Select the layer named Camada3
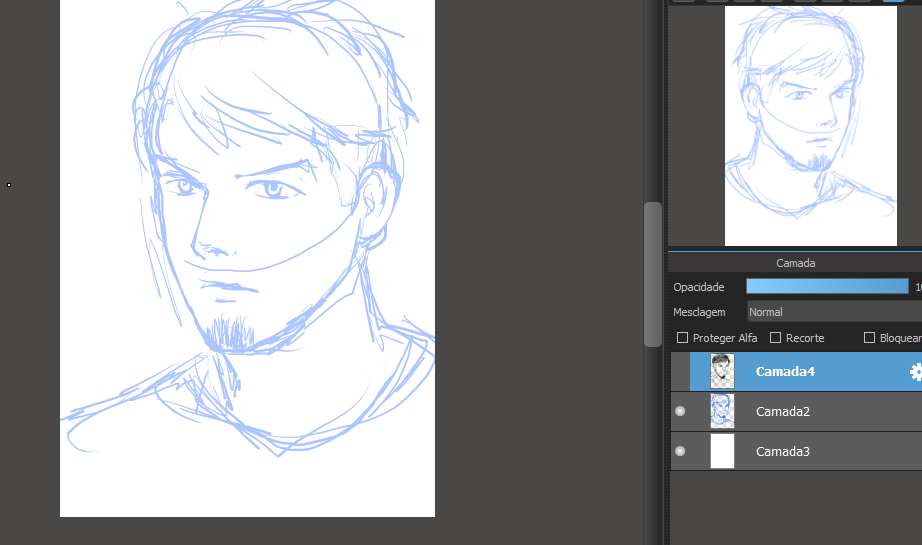922x545 pixels. 783,452
